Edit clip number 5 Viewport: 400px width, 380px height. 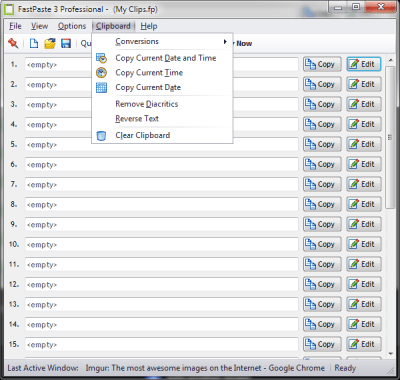coord(364,144)
